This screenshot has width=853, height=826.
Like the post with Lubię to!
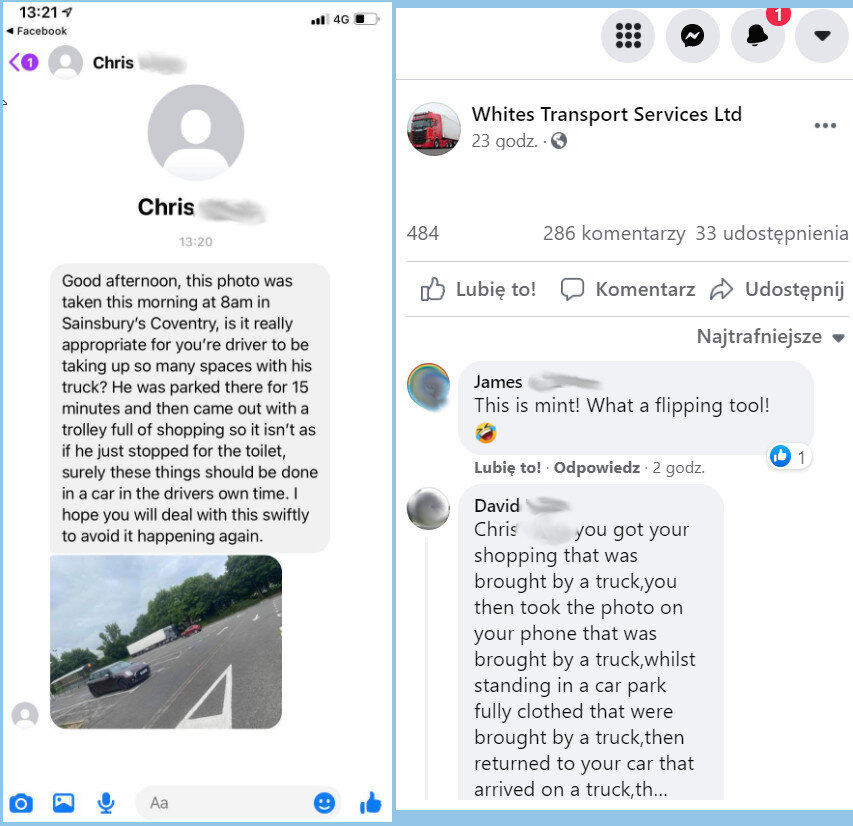coord(478,289)
